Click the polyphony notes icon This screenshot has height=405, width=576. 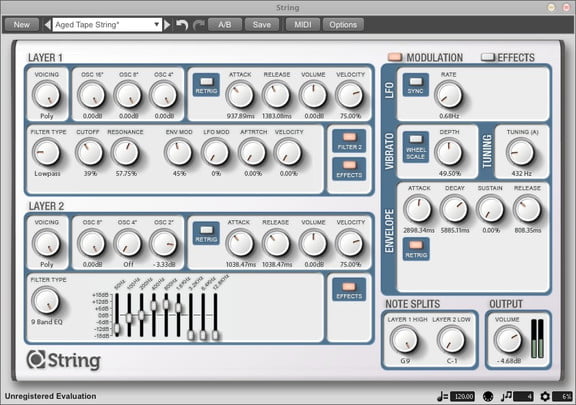click(x=507, y=396)
